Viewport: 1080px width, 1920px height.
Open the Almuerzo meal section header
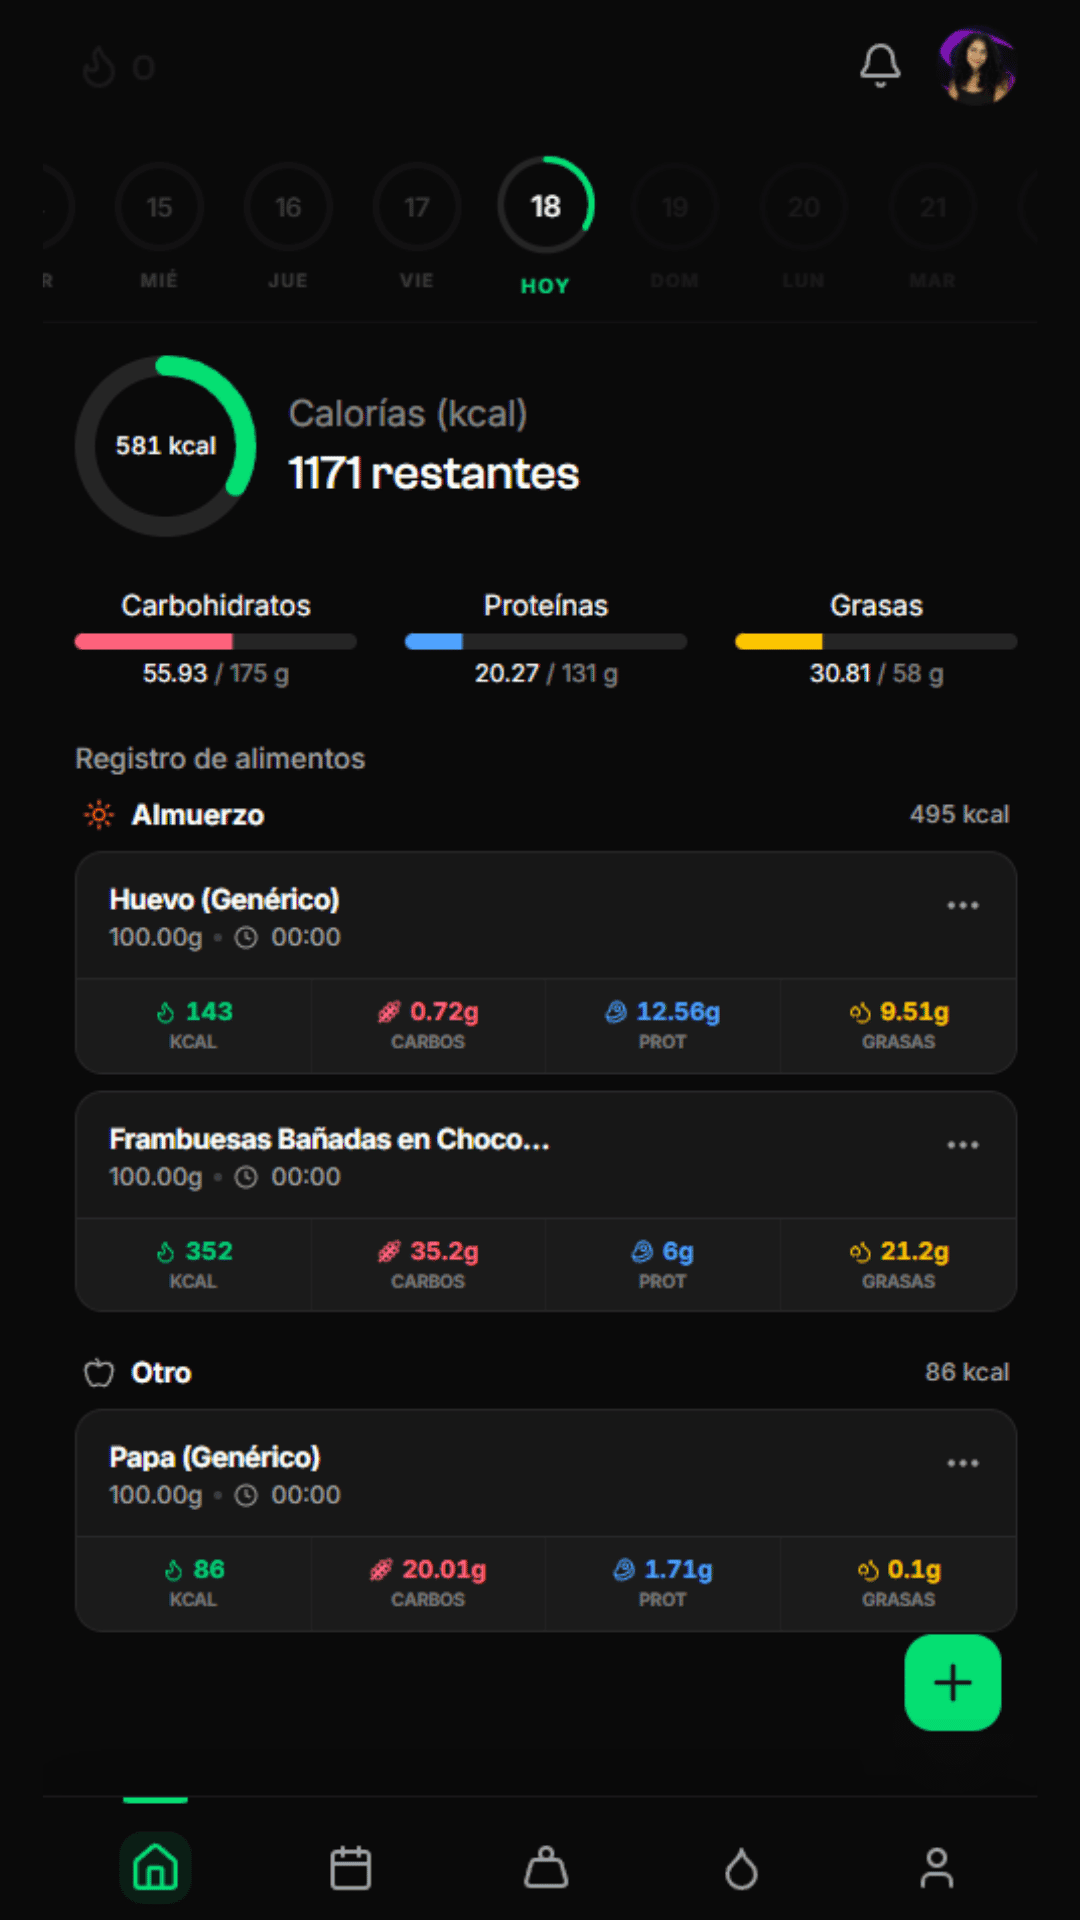pos(546,815)
